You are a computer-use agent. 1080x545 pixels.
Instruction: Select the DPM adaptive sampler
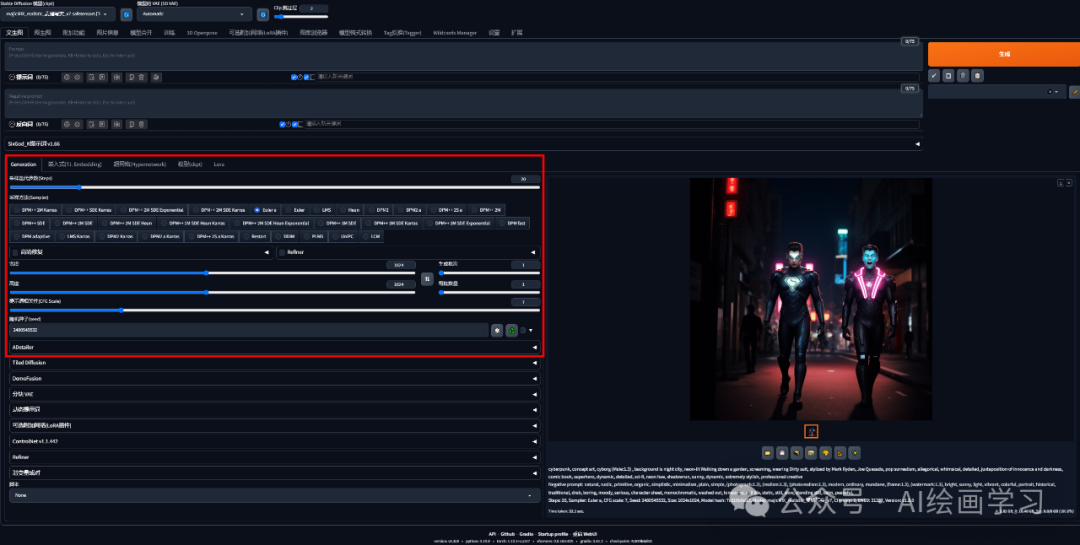point(33,236)
